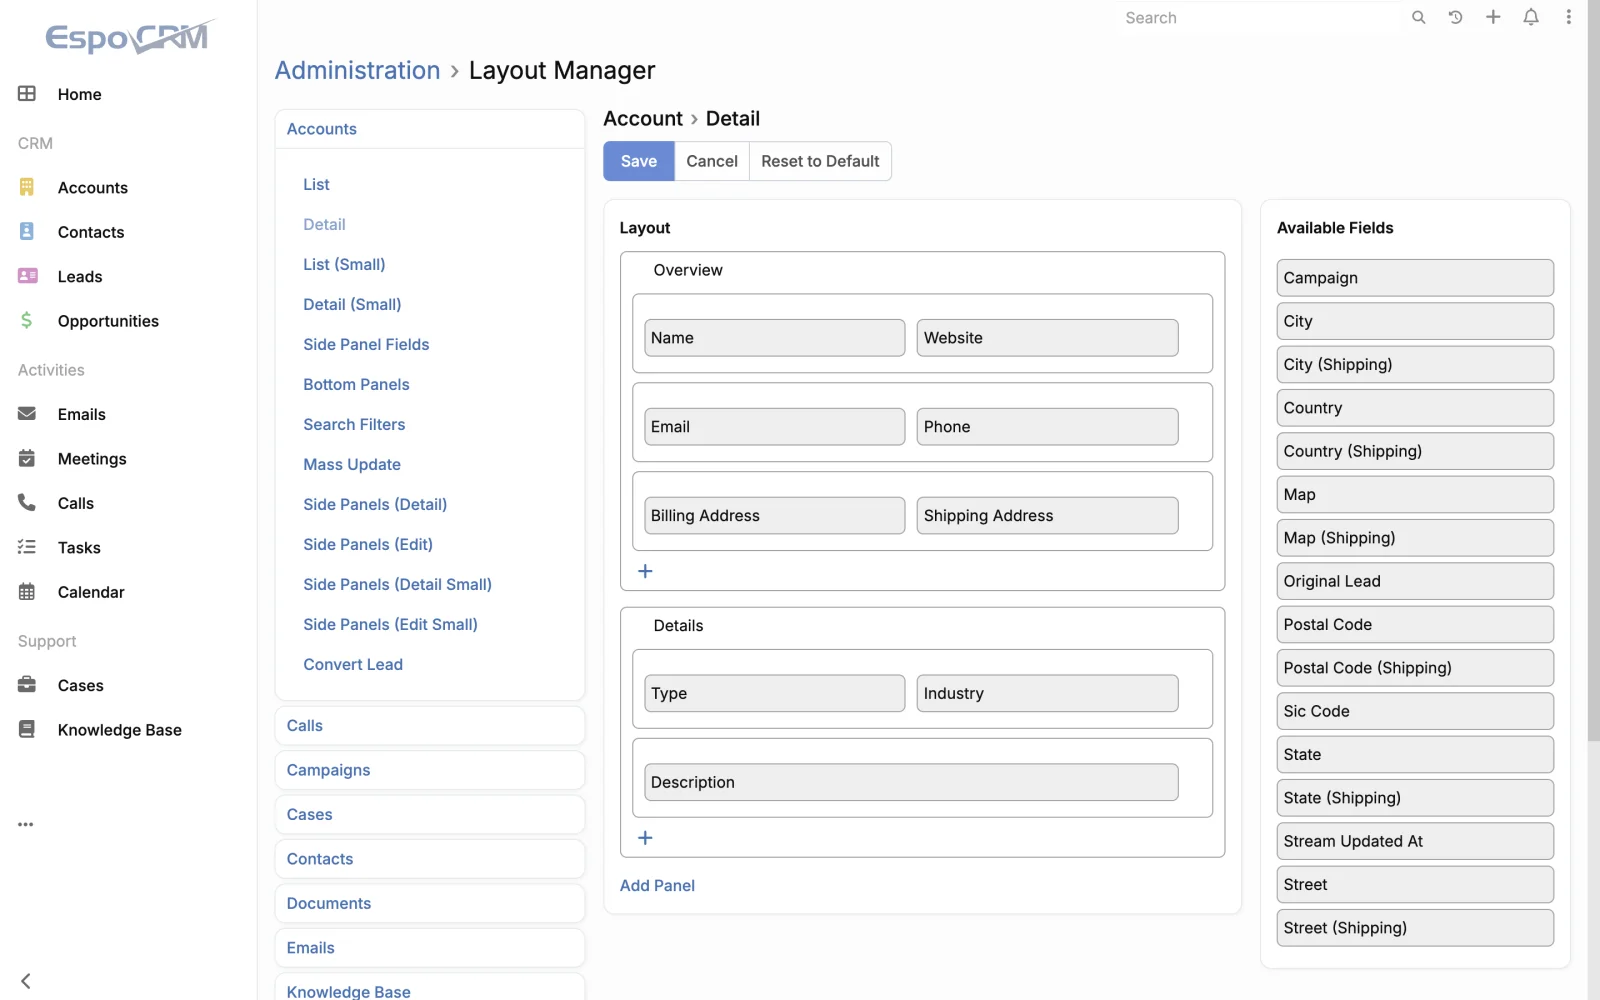
Task: Click Reset to Default button
Action: pyautogui.click(x=820, y=161)
